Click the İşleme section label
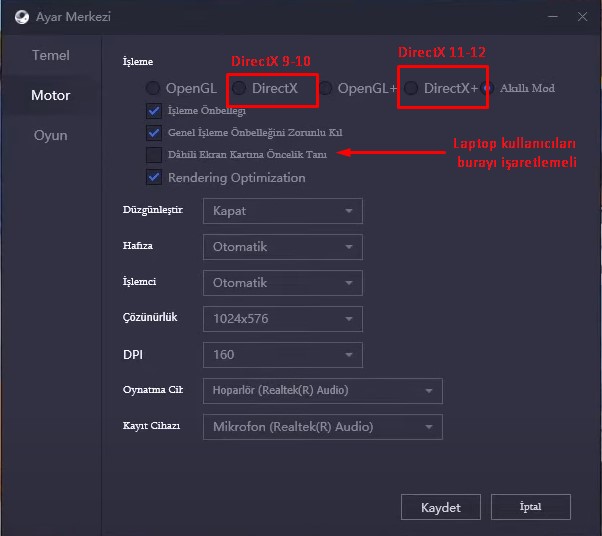The width and height of the screenshot is (602, 536). [x=138, y=61]
